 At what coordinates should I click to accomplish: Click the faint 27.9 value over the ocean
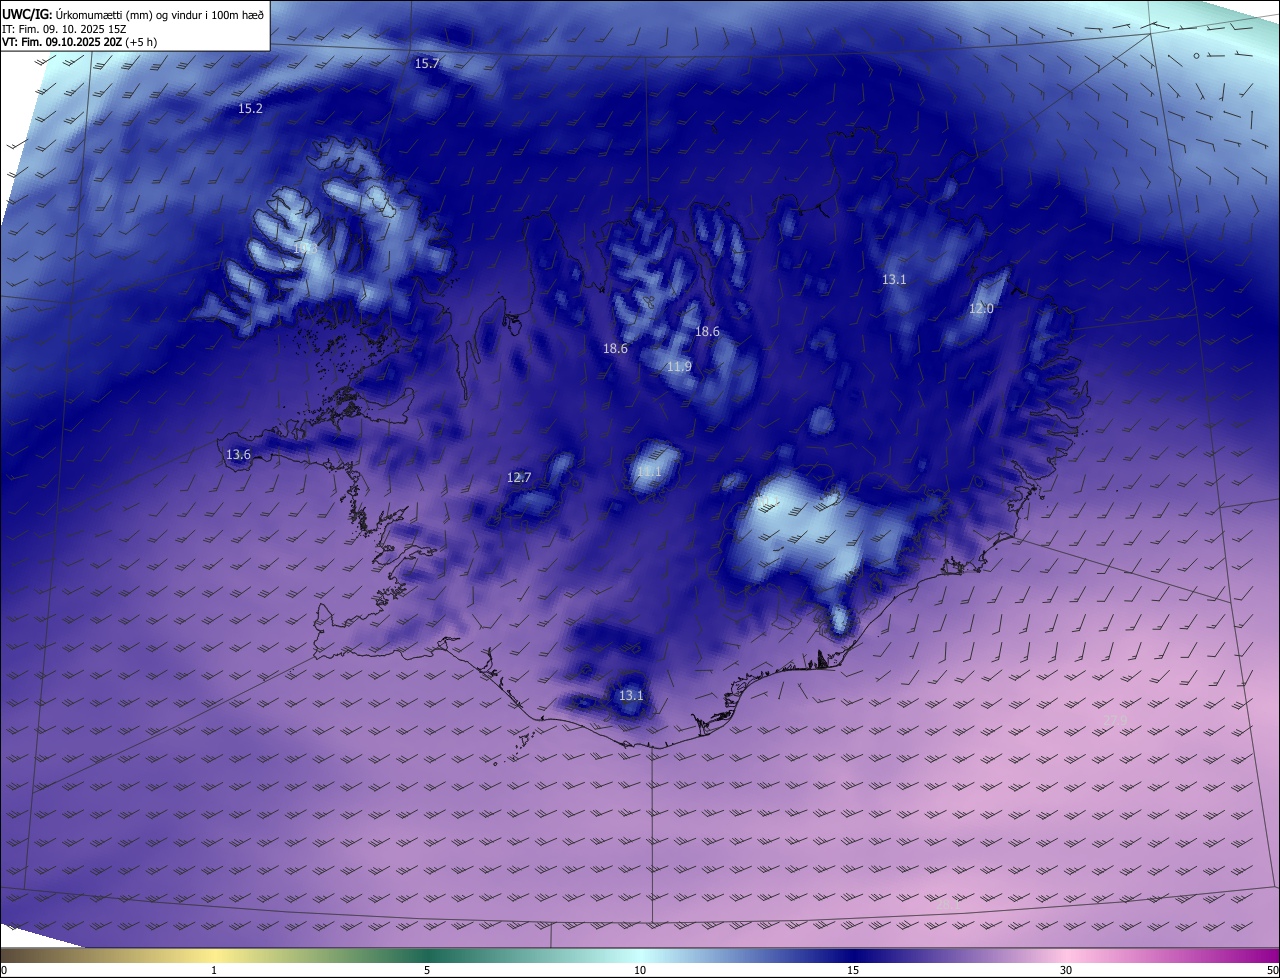click(x=1115, y=720)
